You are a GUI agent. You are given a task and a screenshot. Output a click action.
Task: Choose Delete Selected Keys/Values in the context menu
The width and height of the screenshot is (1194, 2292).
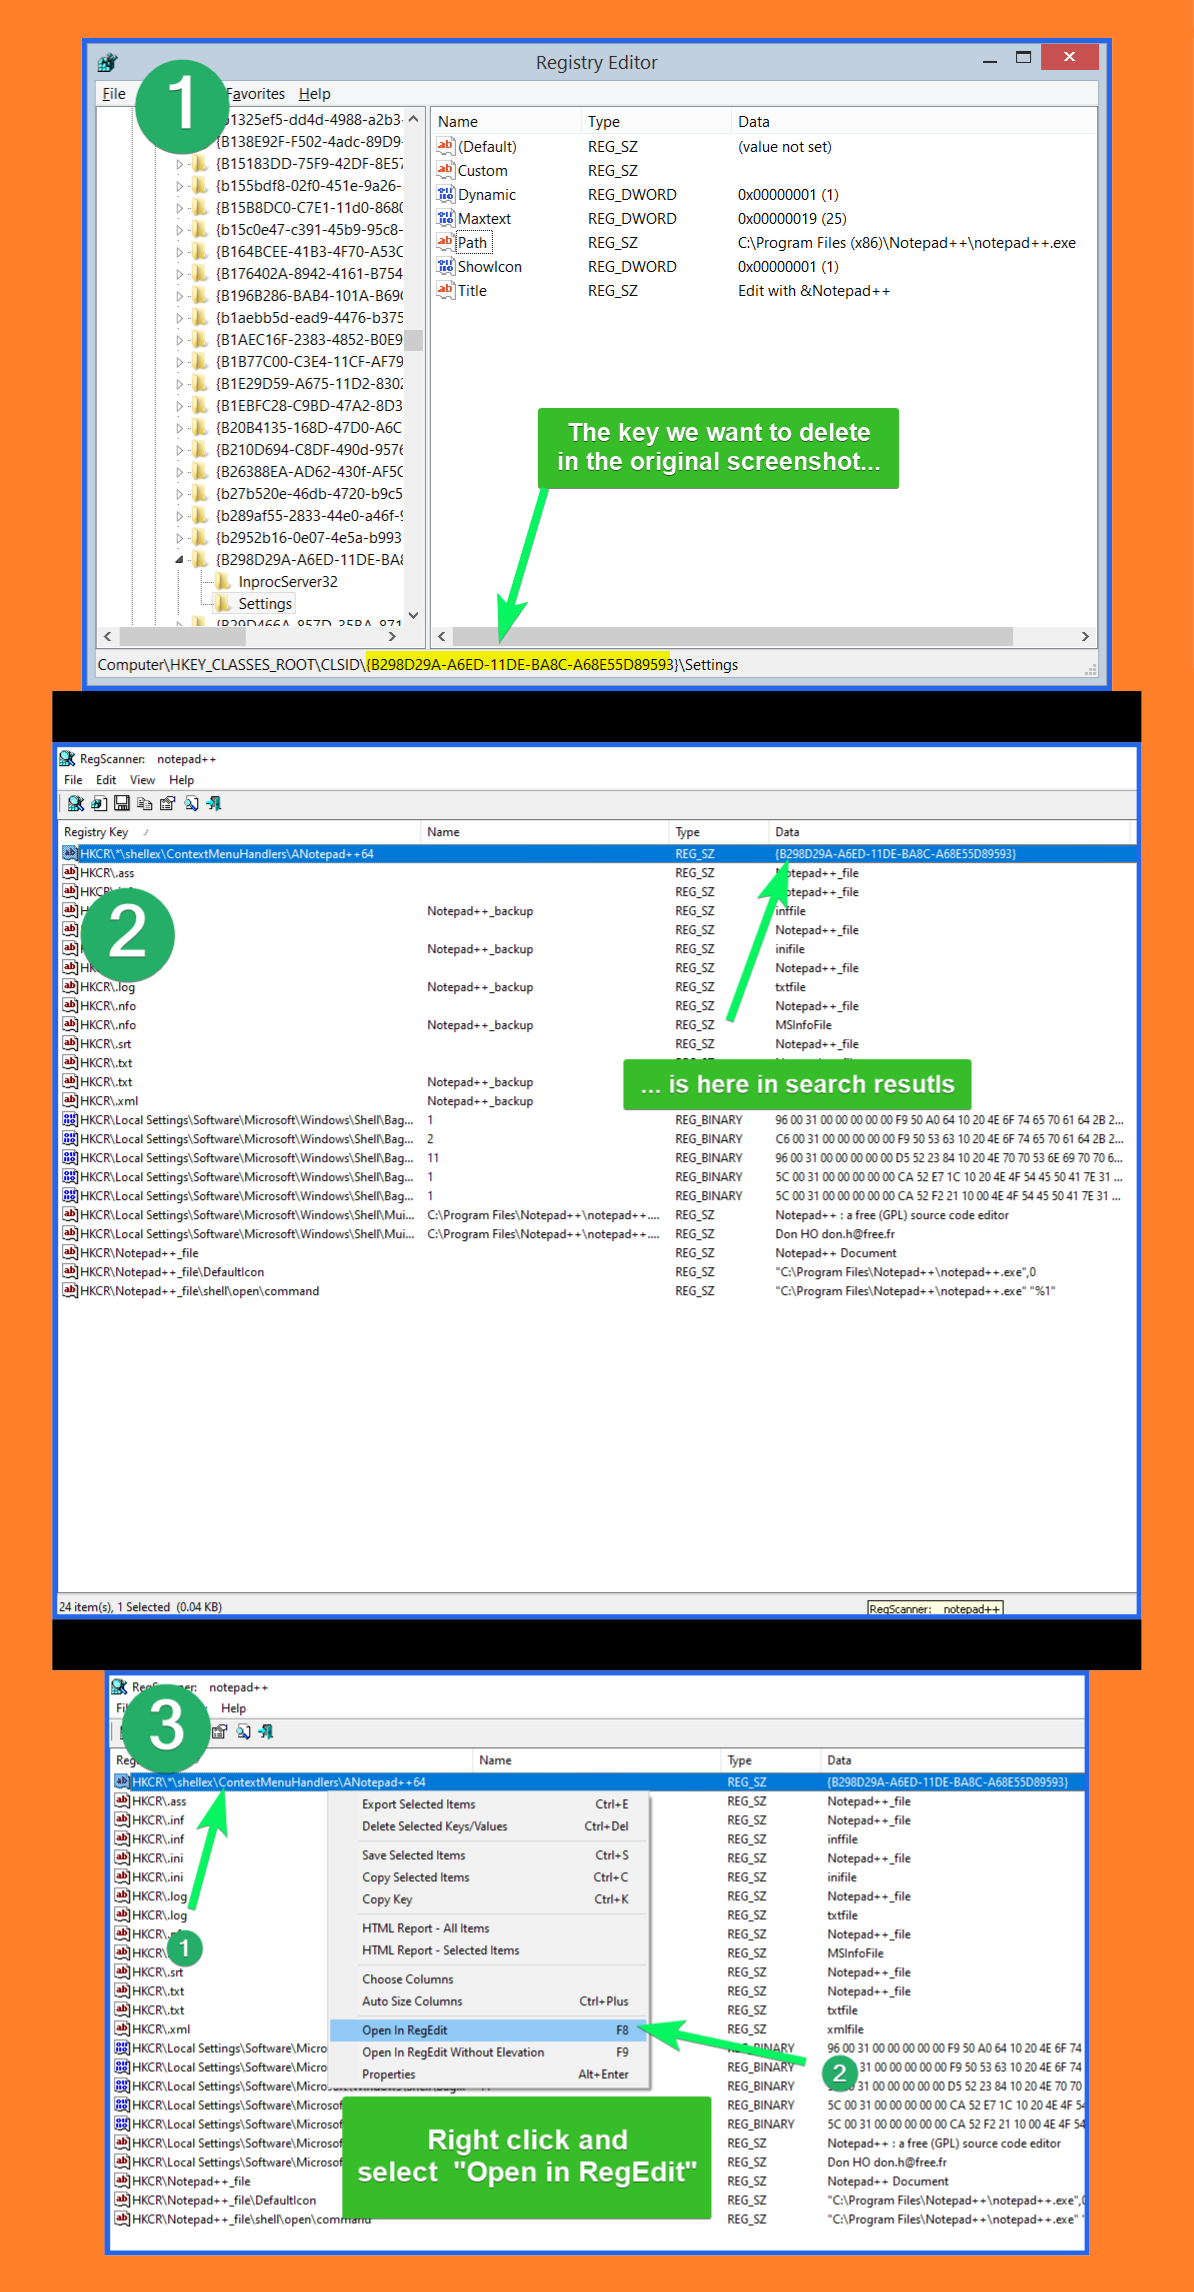(490, 1826)
